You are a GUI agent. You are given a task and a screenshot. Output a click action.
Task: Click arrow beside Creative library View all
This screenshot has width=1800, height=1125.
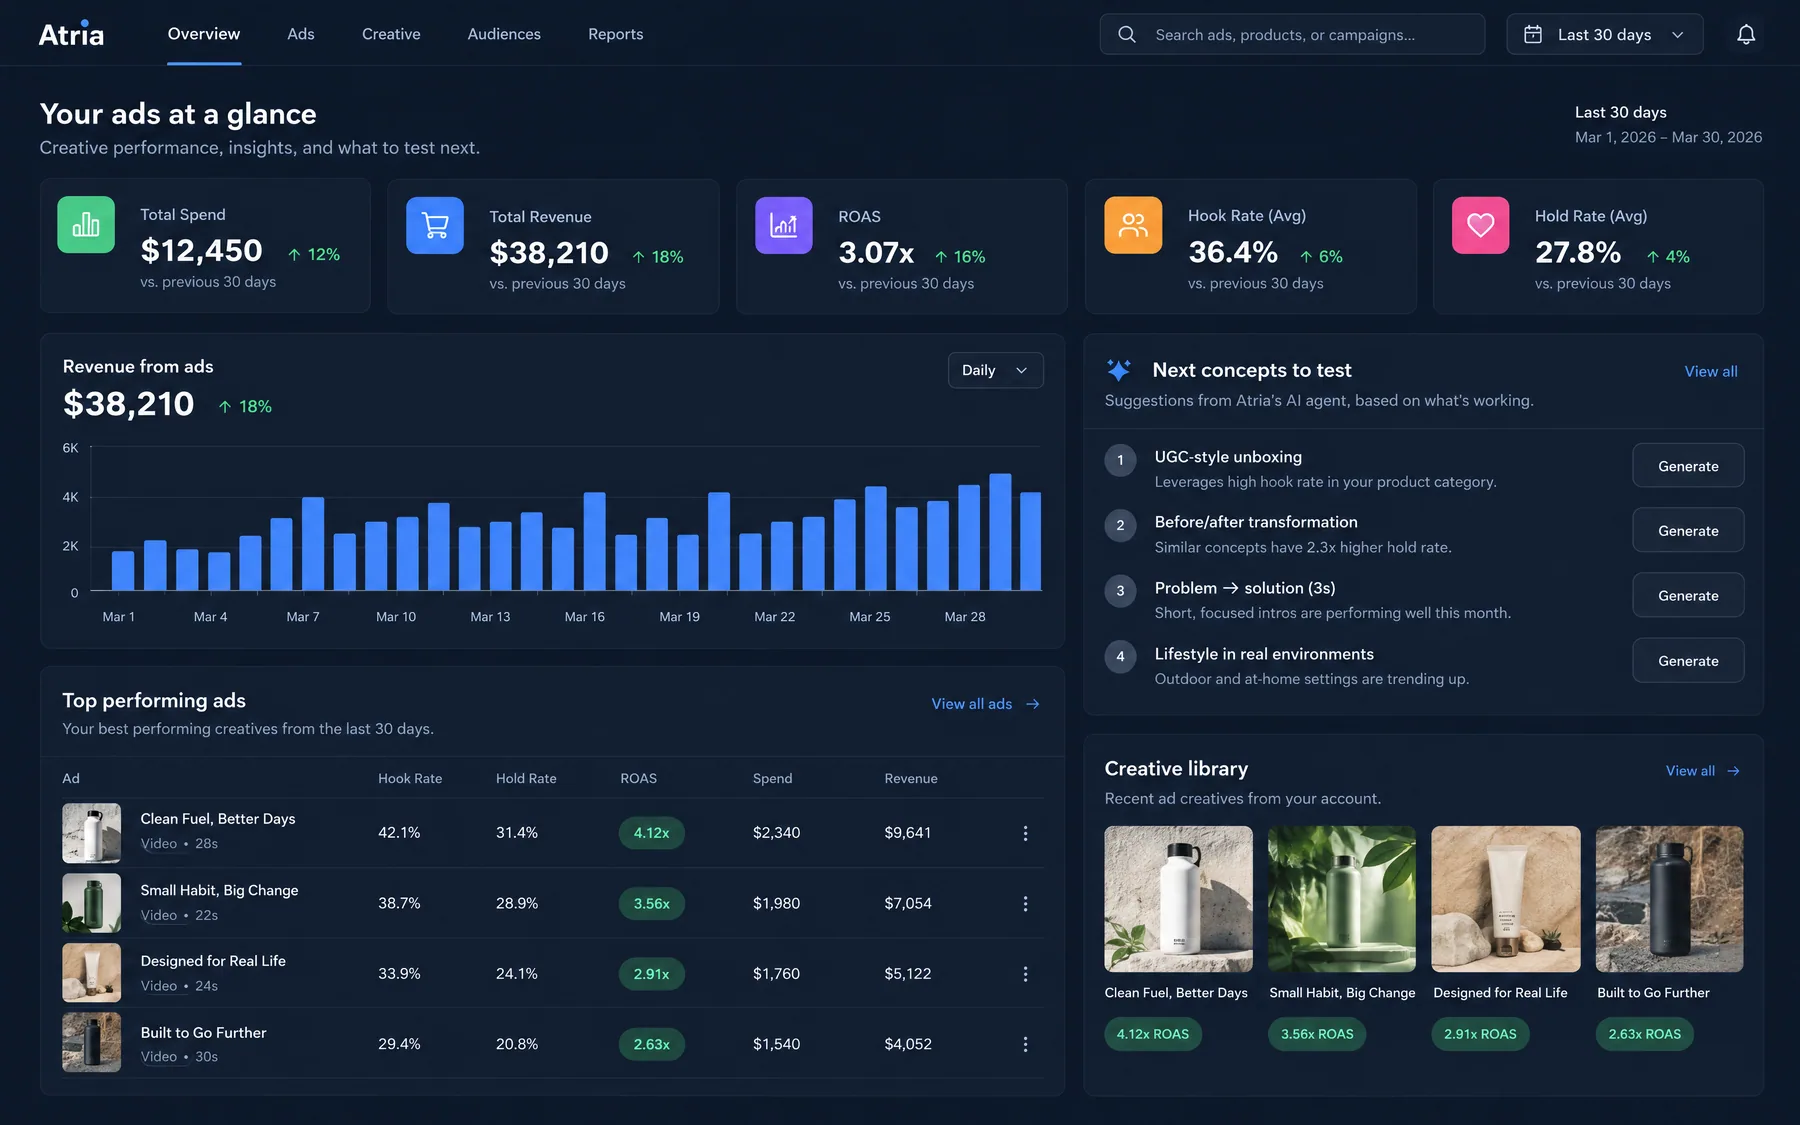pyautogui.click(x=1733, y=771)
